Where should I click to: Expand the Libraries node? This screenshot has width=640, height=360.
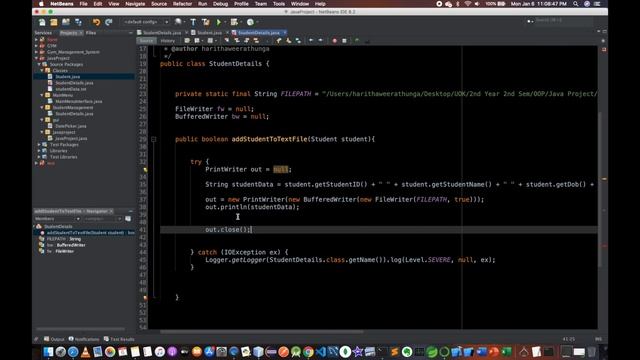[x=39, y=151]
